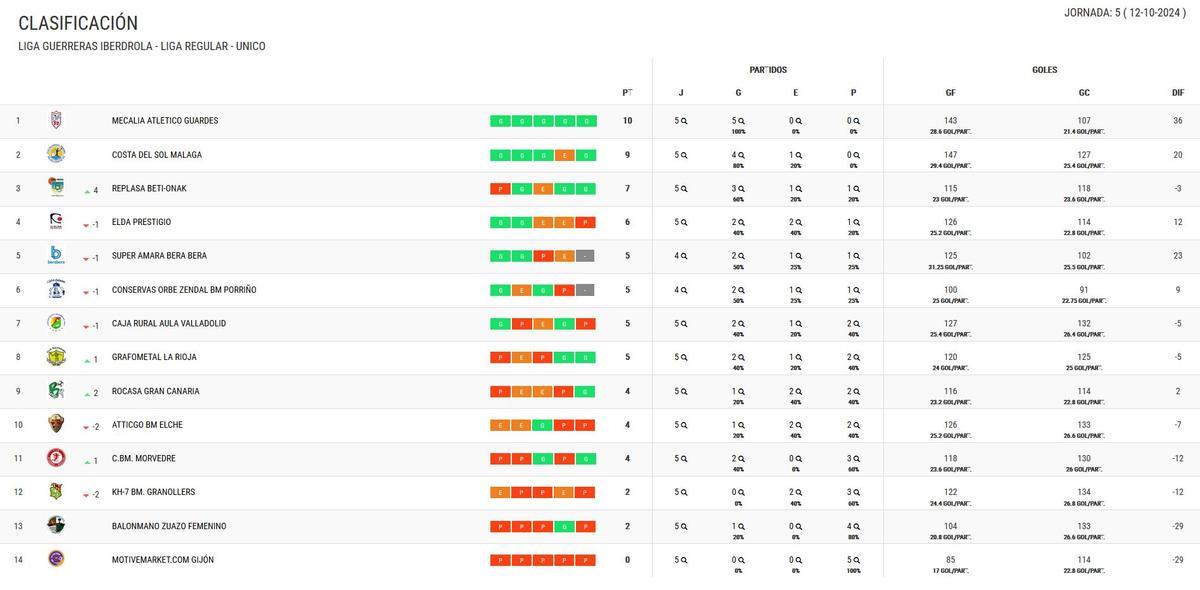Screen dimensions: 1200x590
Task: Click the C.BM. Morvedre red team logo
Action: tap(56, 458)
